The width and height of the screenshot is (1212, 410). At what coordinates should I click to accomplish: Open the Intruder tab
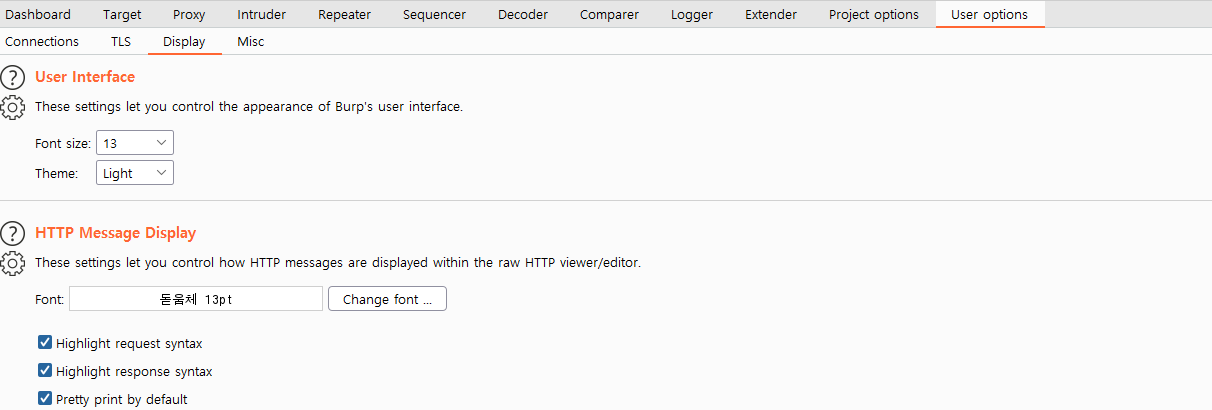click(x=261, y=14)
